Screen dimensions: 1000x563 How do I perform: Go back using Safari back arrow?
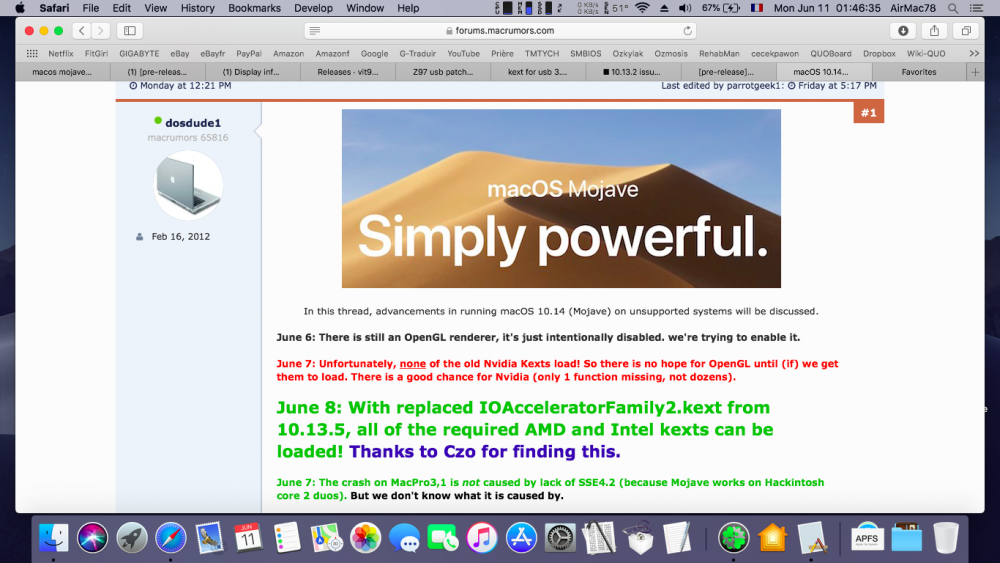[x=82, y=31]
